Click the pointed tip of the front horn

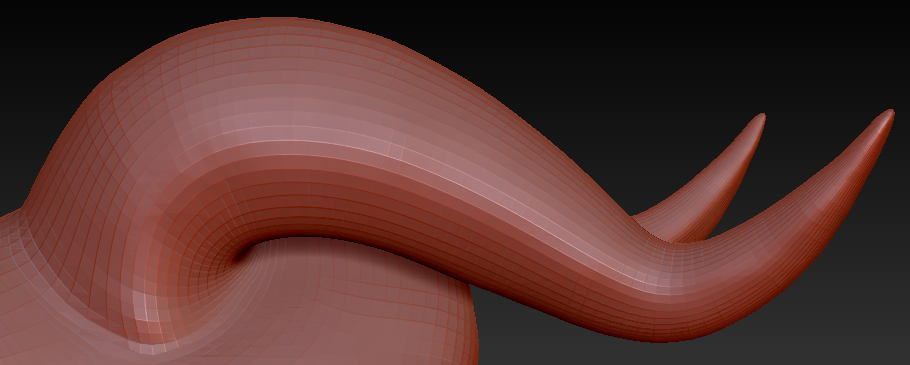click(888, 115)
